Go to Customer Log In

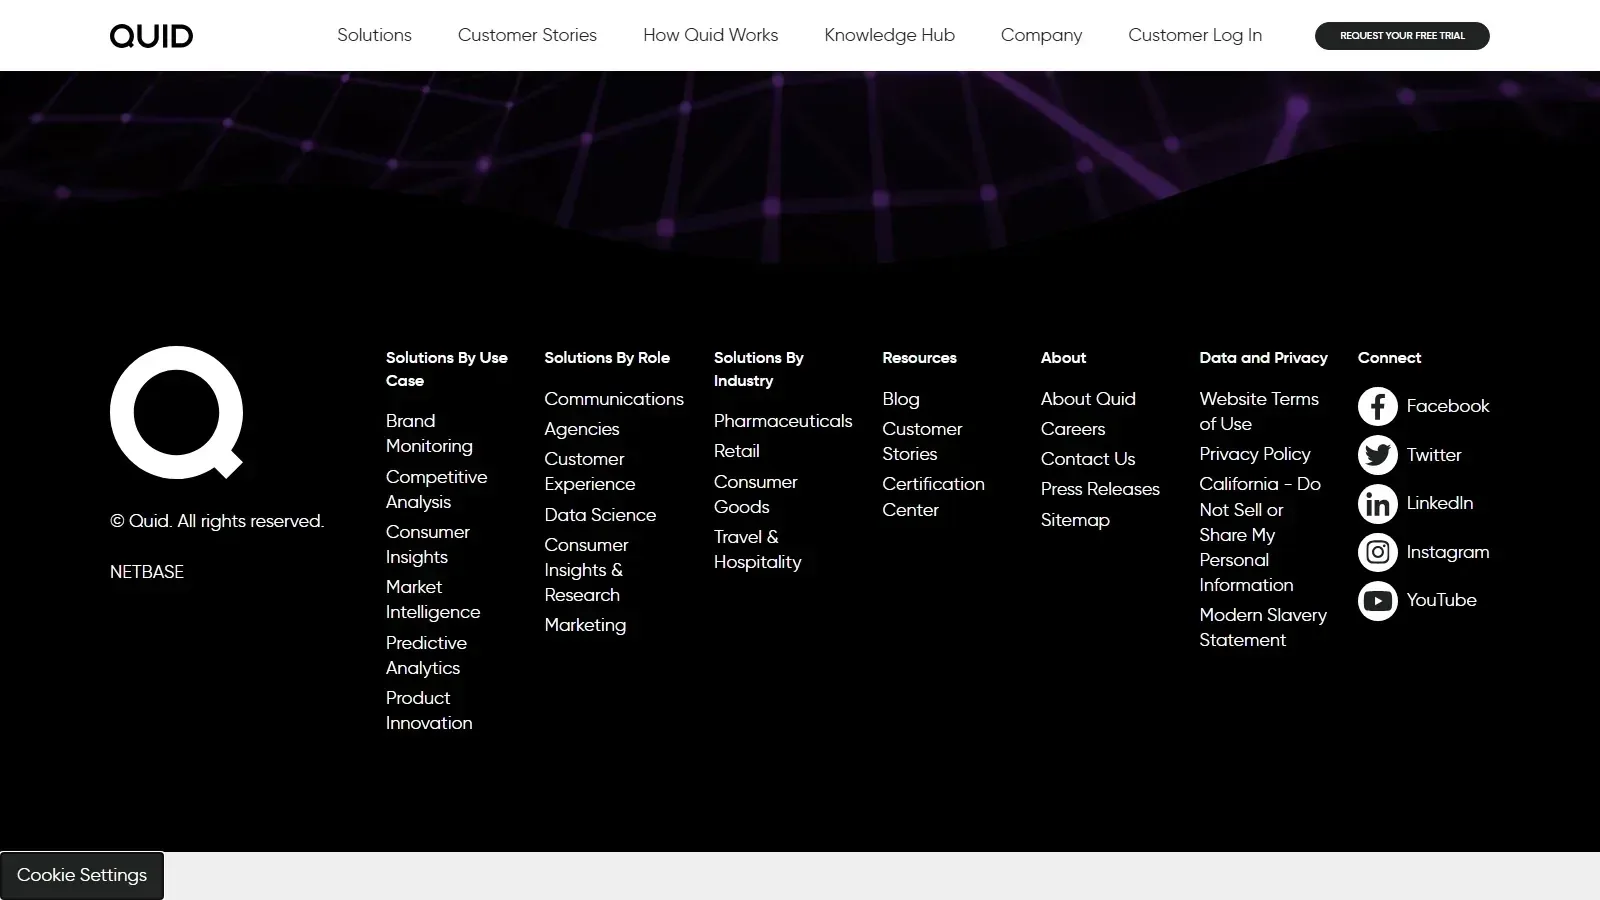pos(1195,35)
